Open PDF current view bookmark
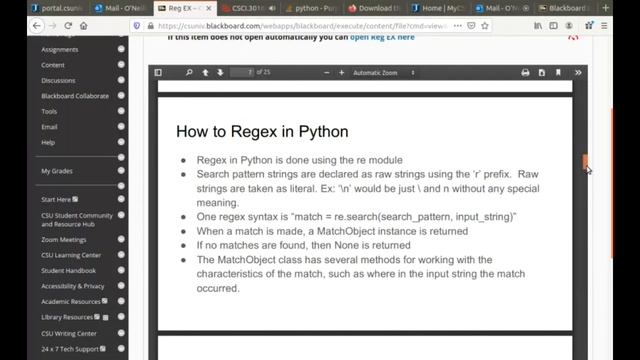Viewport: 640px width, 360px height. click(558, 73)
